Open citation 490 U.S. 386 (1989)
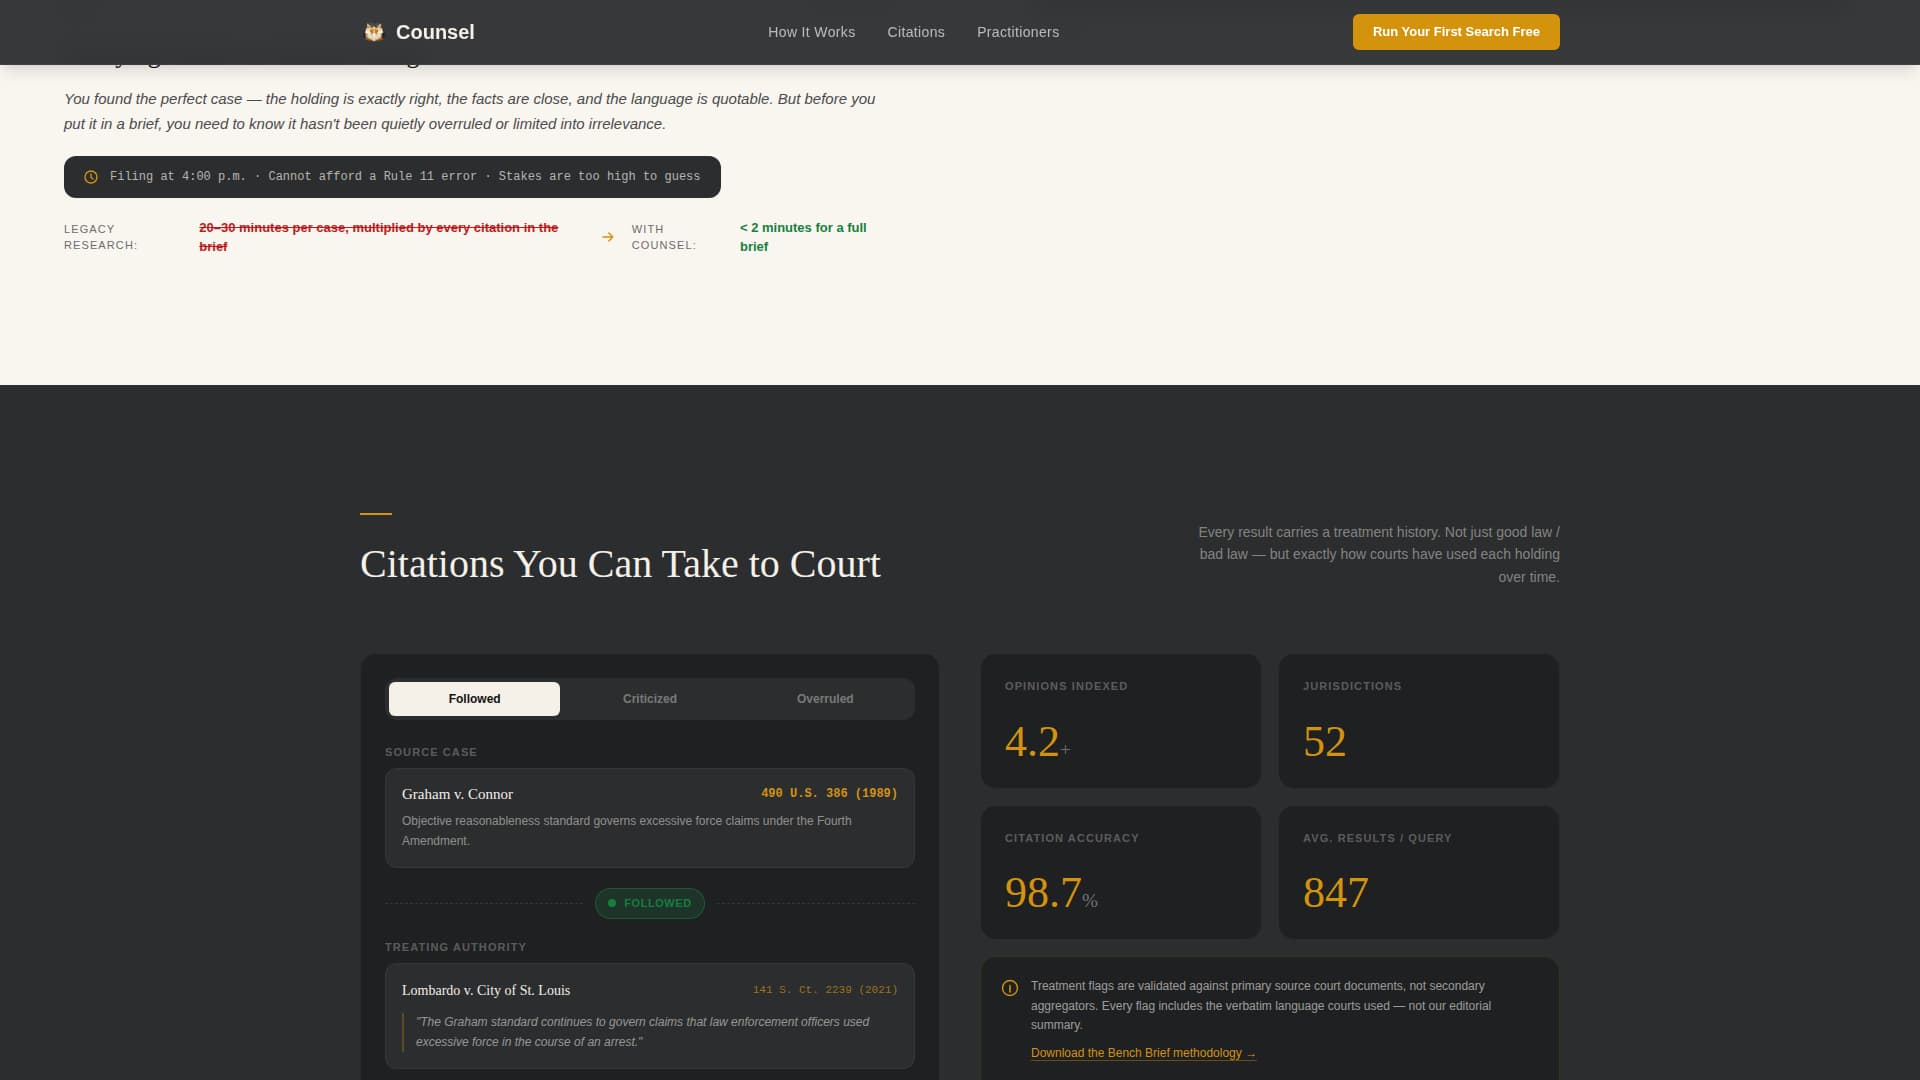Screen dimensions: 1920x1080 click(829, 792)
